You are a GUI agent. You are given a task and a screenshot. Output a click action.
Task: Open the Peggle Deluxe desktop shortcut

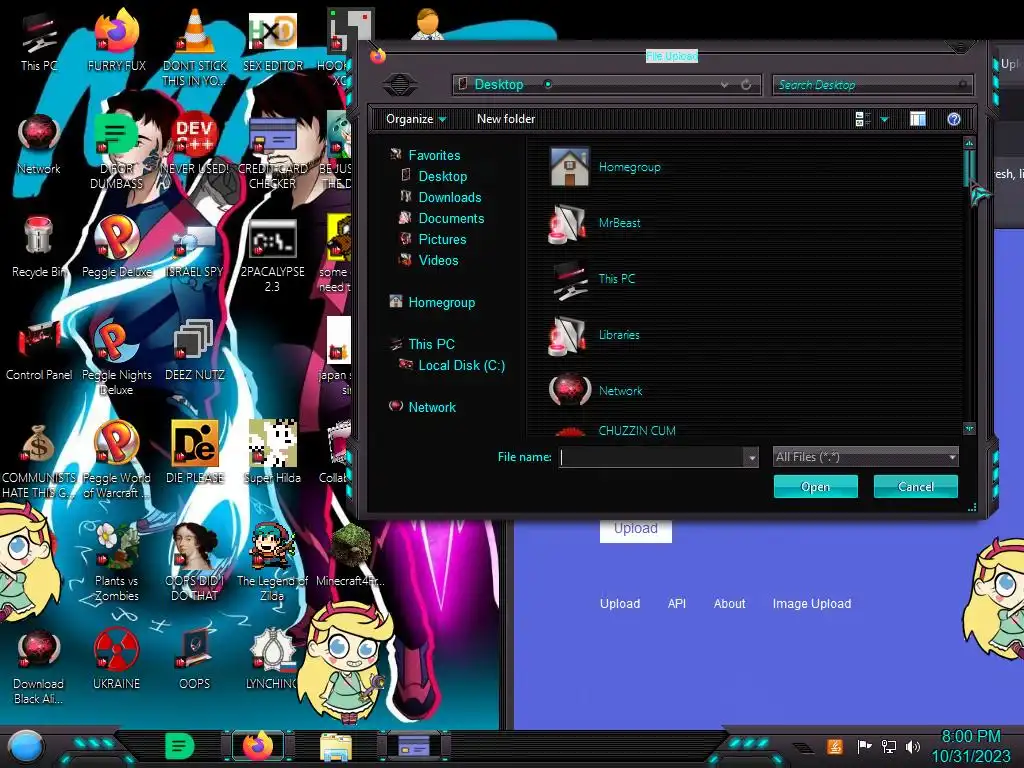point(116,247)
